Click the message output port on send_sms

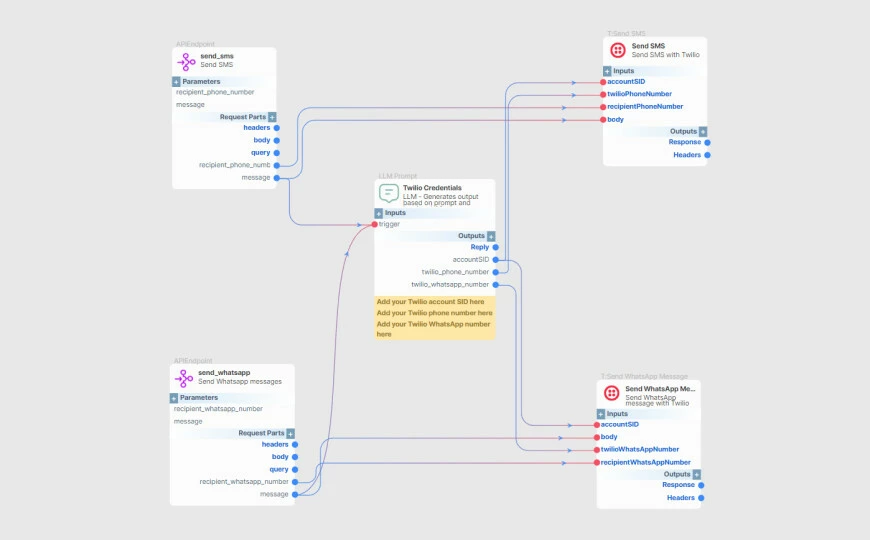(276, 178)
